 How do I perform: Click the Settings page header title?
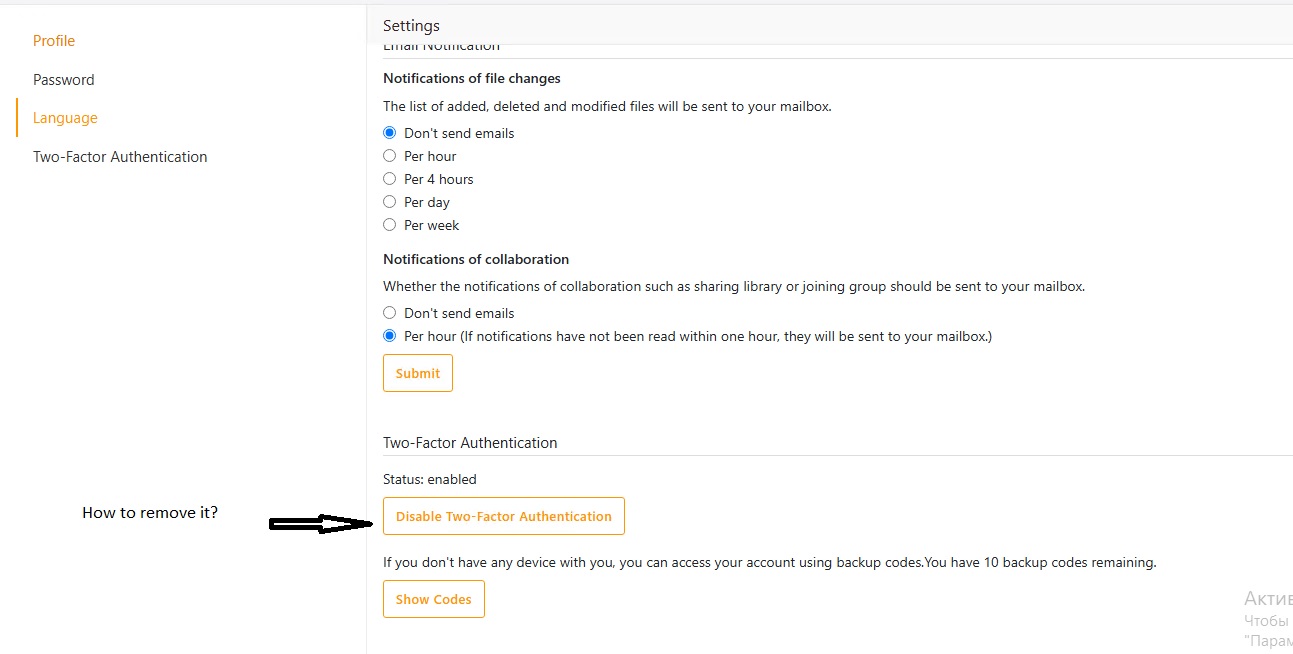tap(411, 26)
